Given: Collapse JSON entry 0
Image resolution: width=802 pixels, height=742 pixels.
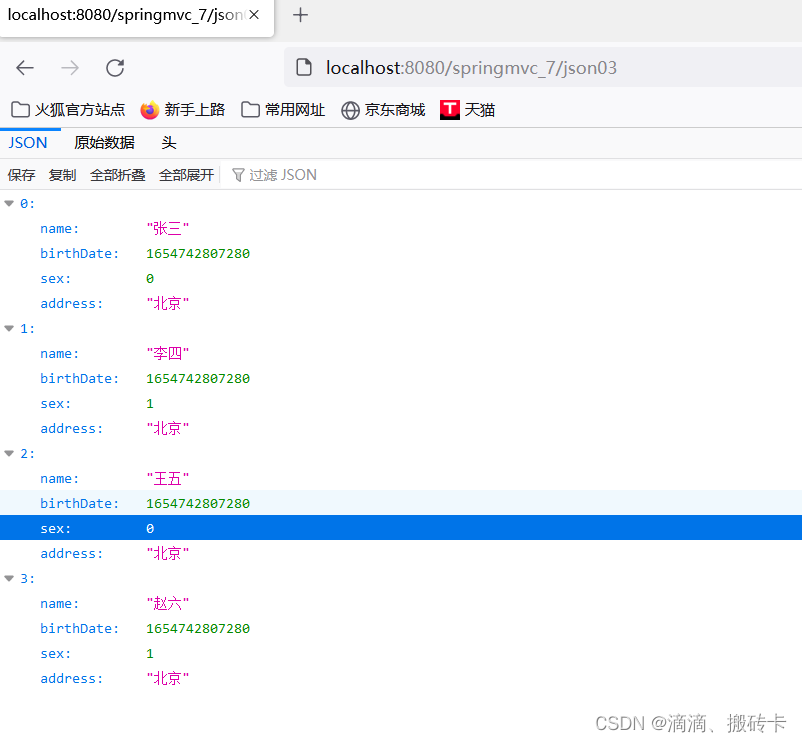Looking at the screenshot, I should click(9, 203).
